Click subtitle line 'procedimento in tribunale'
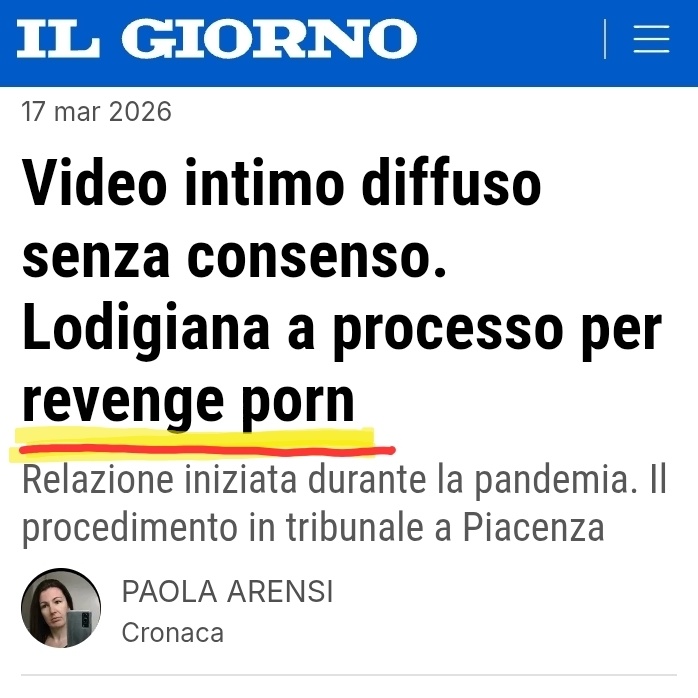The image size is (698, 698). 222,528
